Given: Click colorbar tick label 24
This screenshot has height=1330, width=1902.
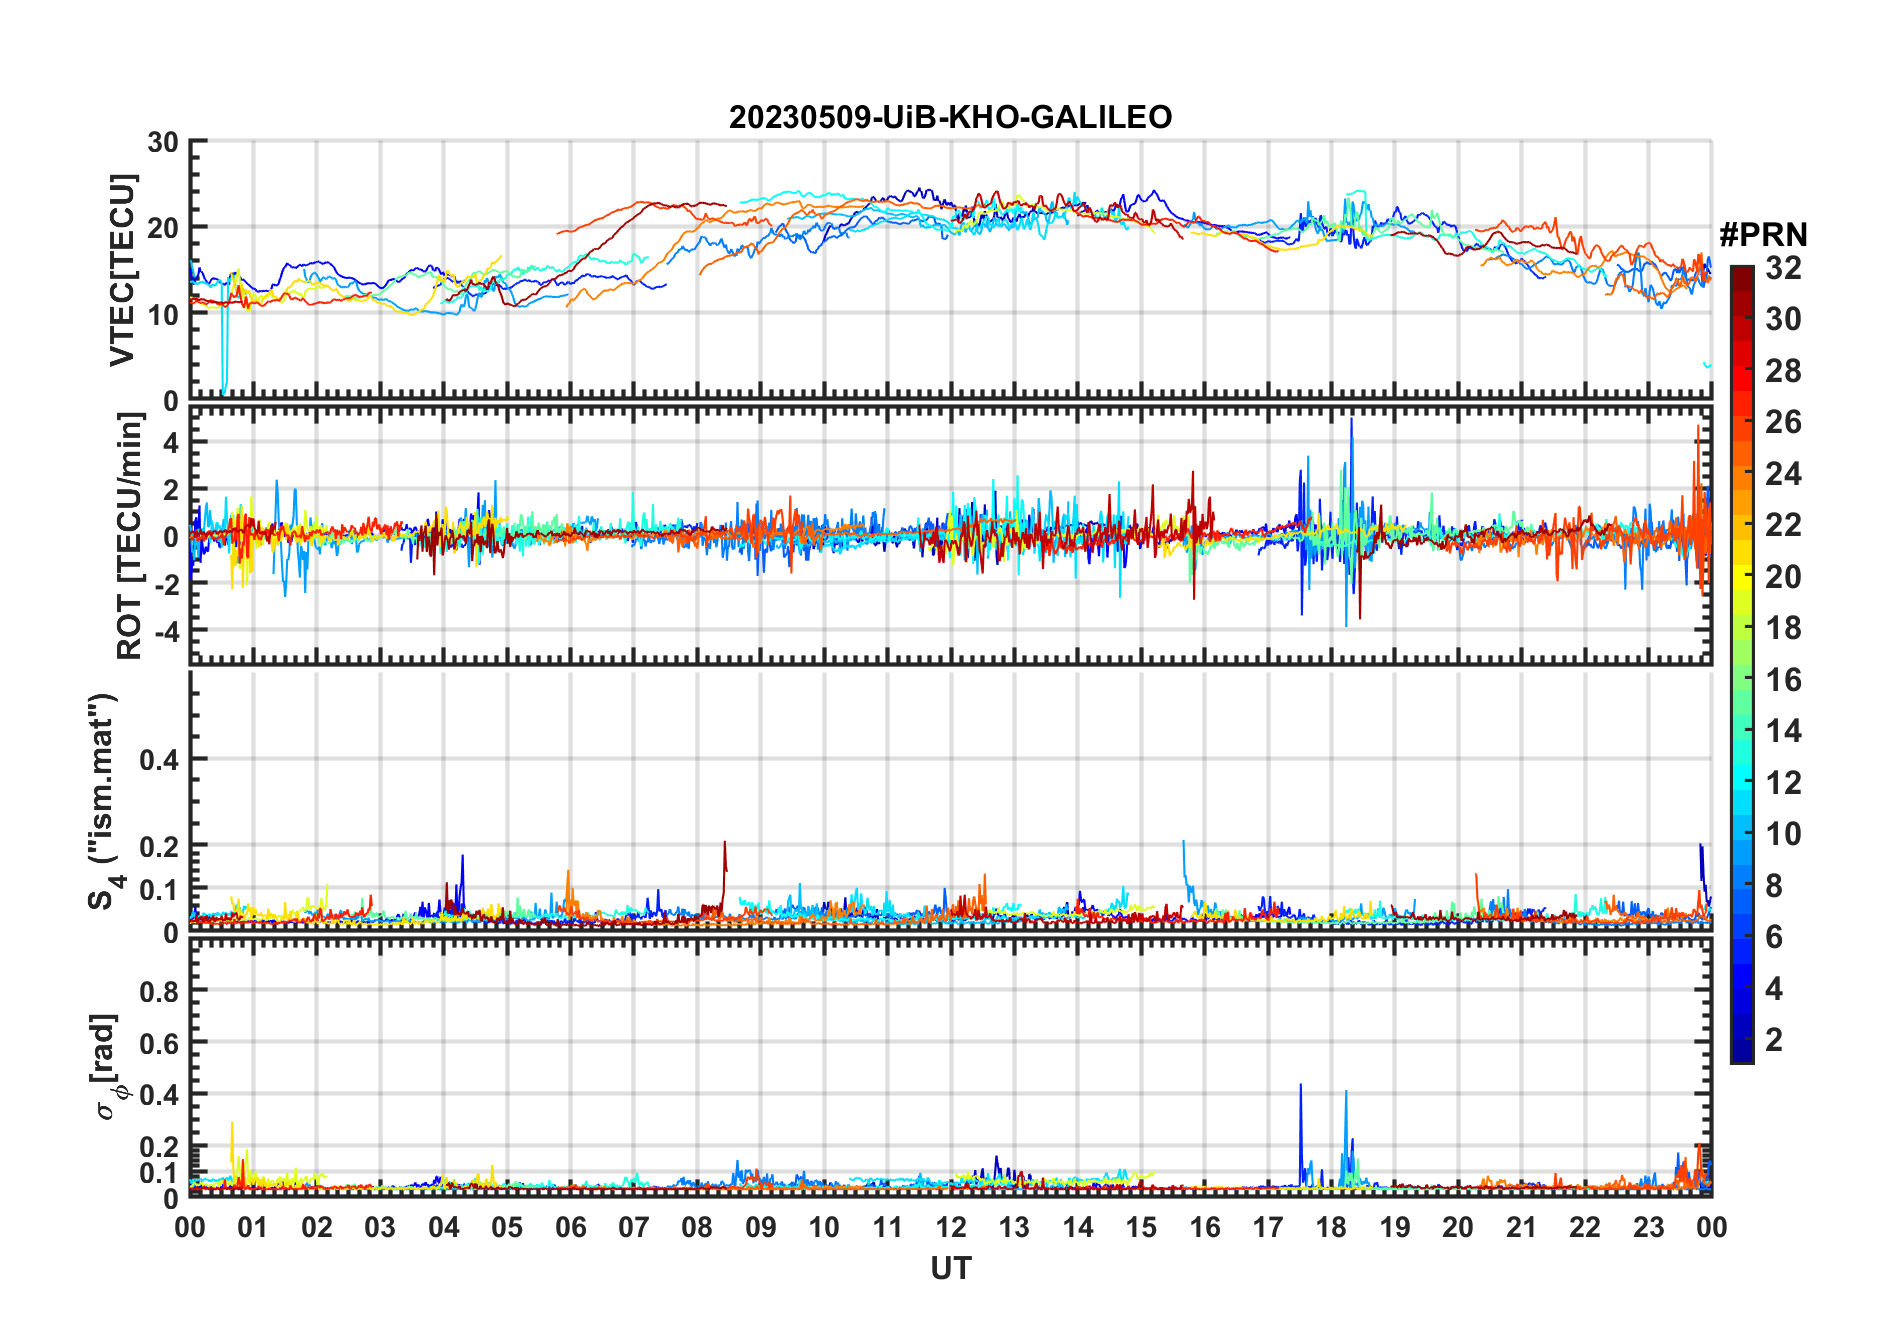Looking at the screenshot, I should 1783,474.
